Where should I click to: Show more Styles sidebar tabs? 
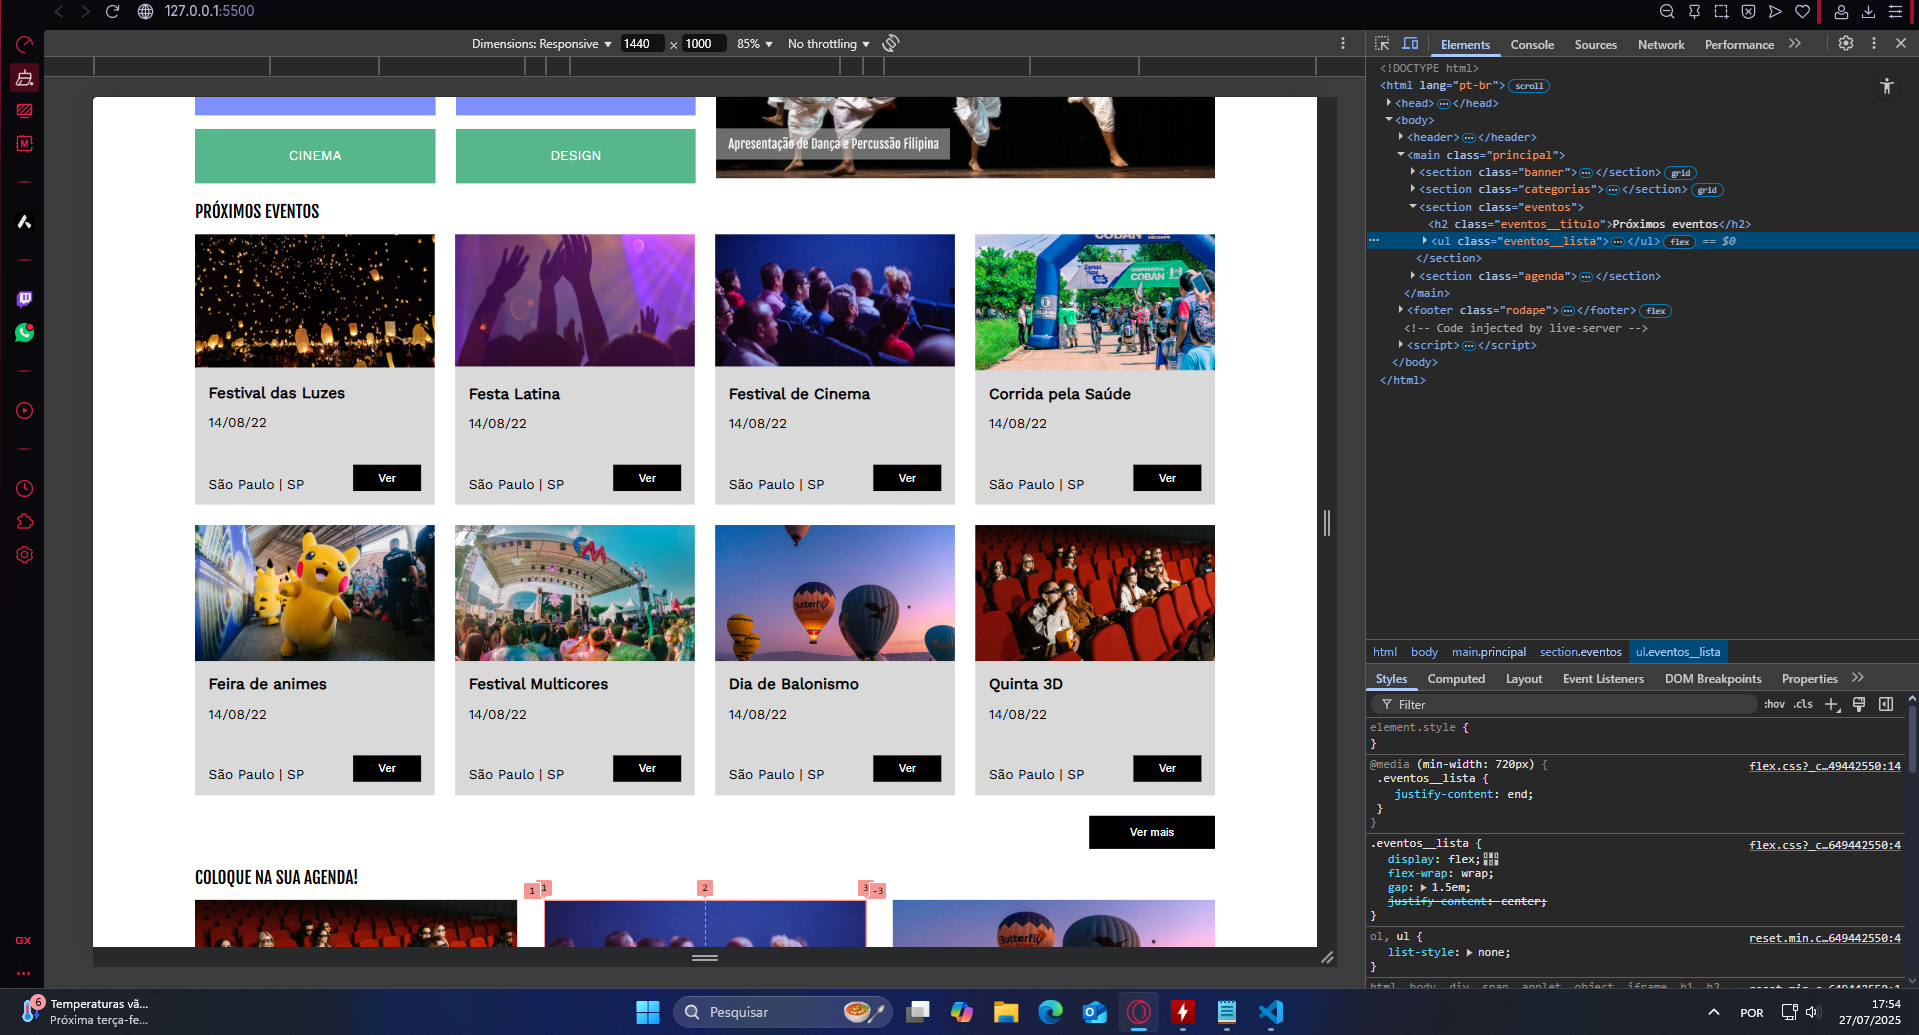[x=1858, y=678]
